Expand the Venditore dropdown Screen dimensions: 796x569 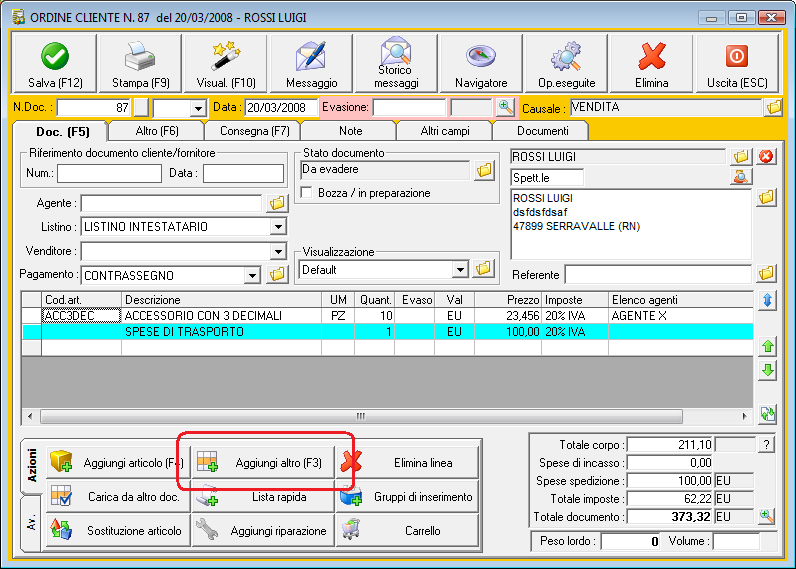[278, 251]
